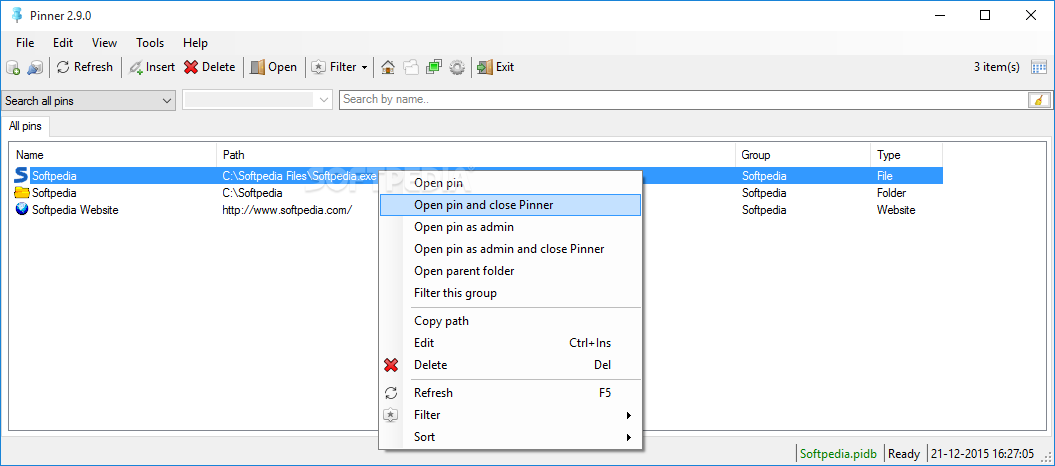
Task: Open the File menu
Action: point(25,43)
